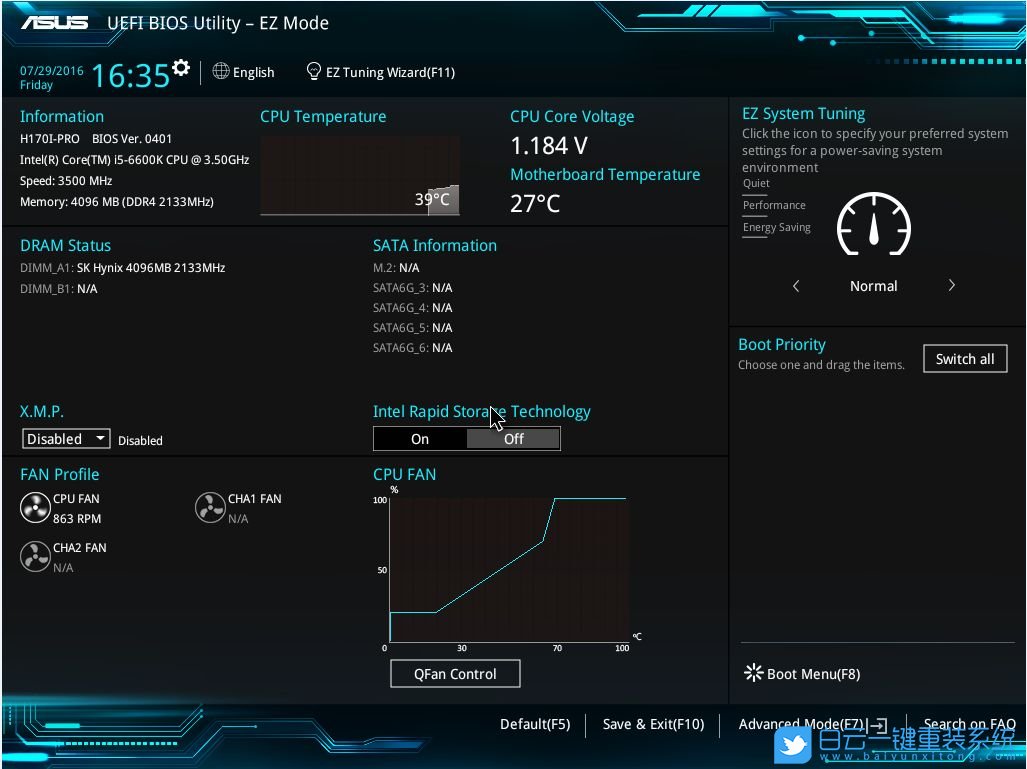Go to the previous EZ tuning mode with left arrow
Image resolution: width=1027 pixels, height=769 pixels.
coord(796,286)
